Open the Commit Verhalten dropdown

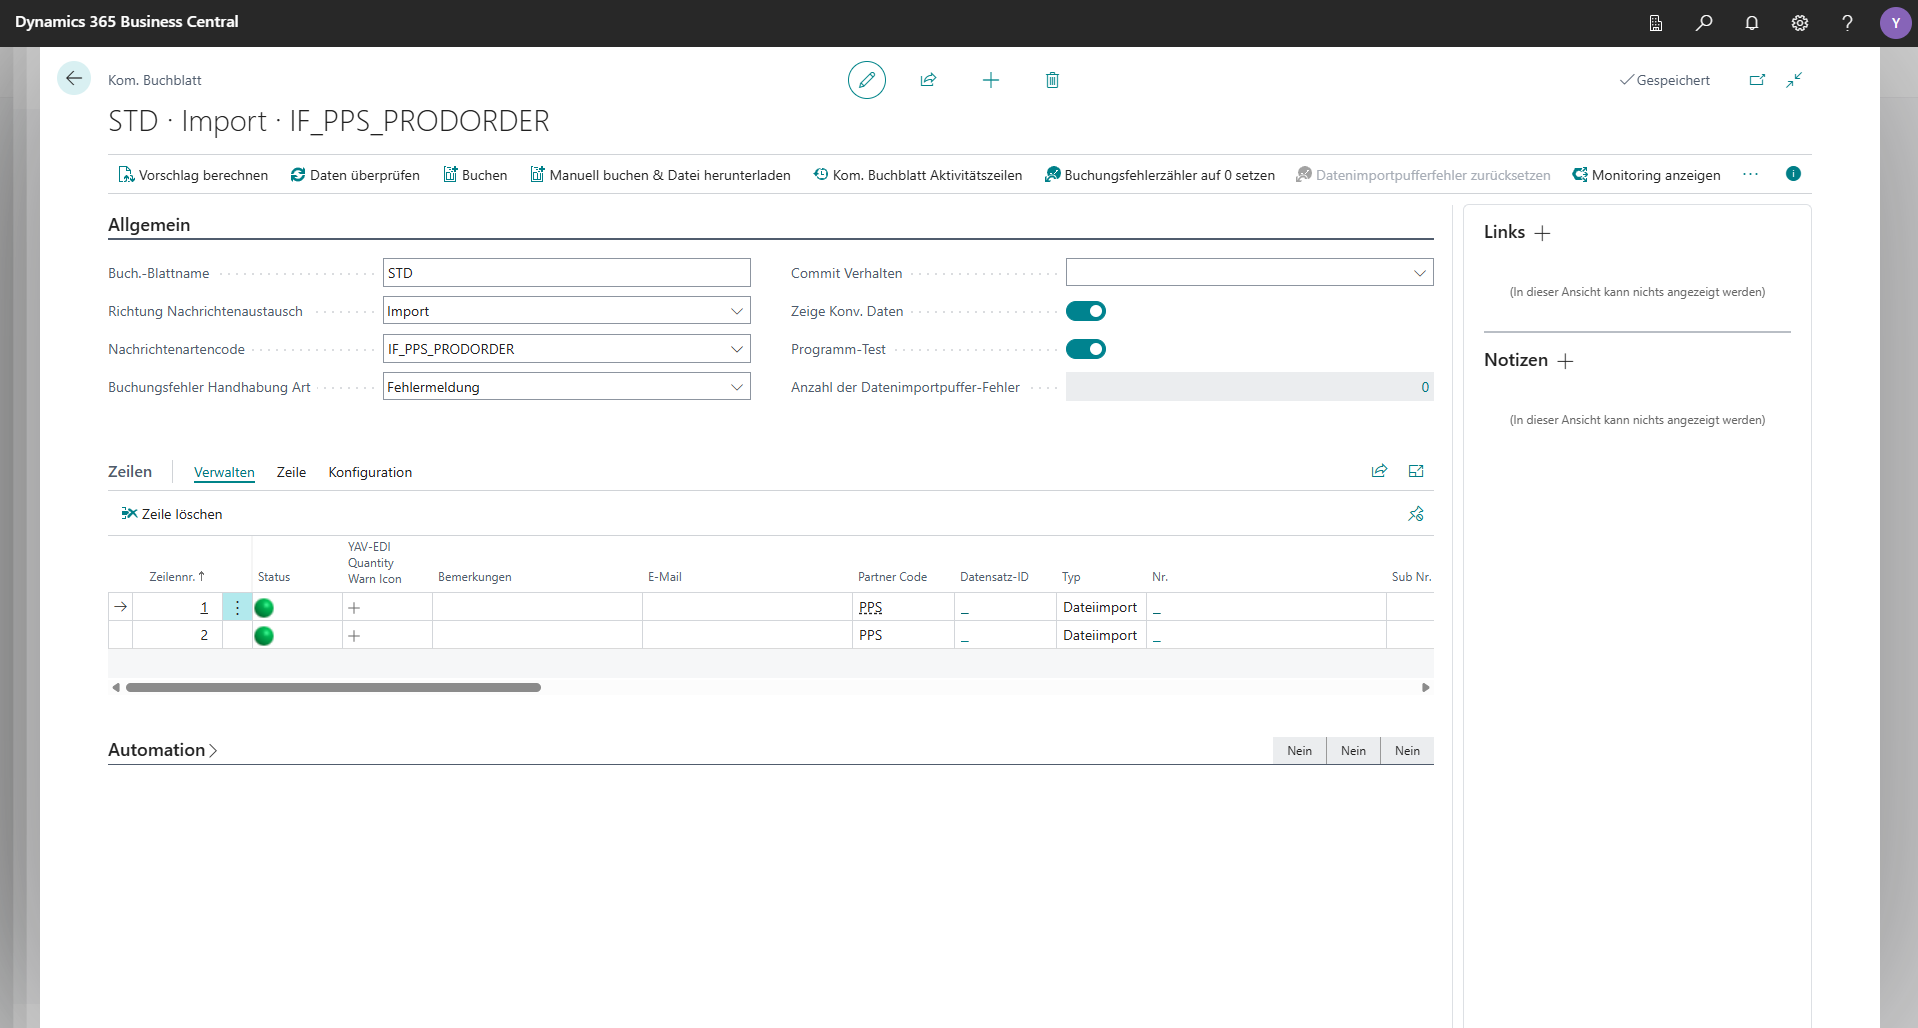pyautogui.click(x=1419, y=272)
